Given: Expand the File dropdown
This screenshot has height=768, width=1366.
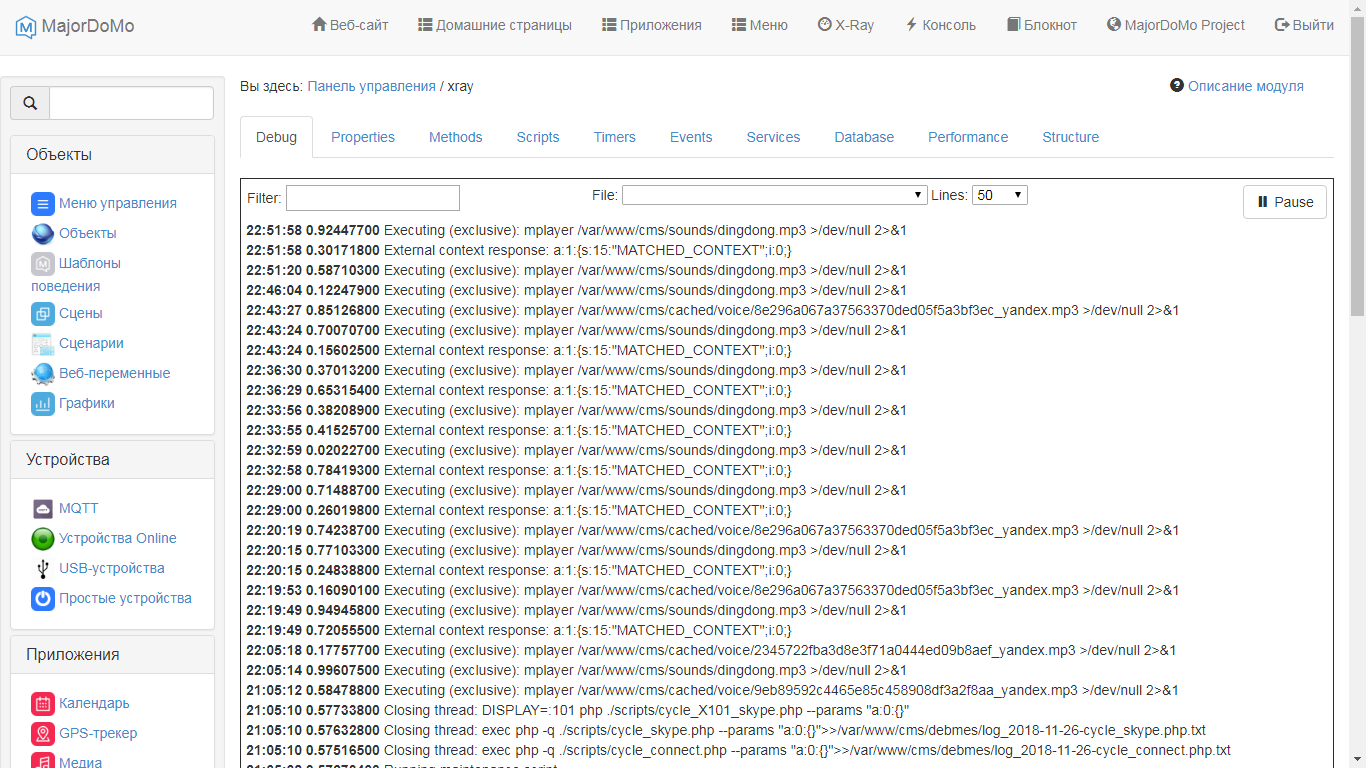Looking at the screenshot, I should [775, 195].
